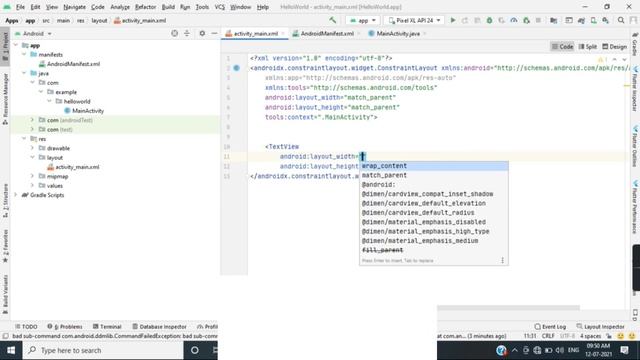Open the Project tool window side tab
This screenshot has width=640, height=360.
5,46
